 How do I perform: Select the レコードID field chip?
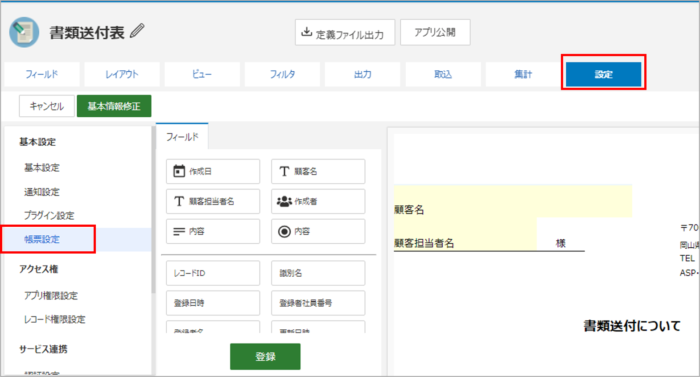tap(213, 273)
